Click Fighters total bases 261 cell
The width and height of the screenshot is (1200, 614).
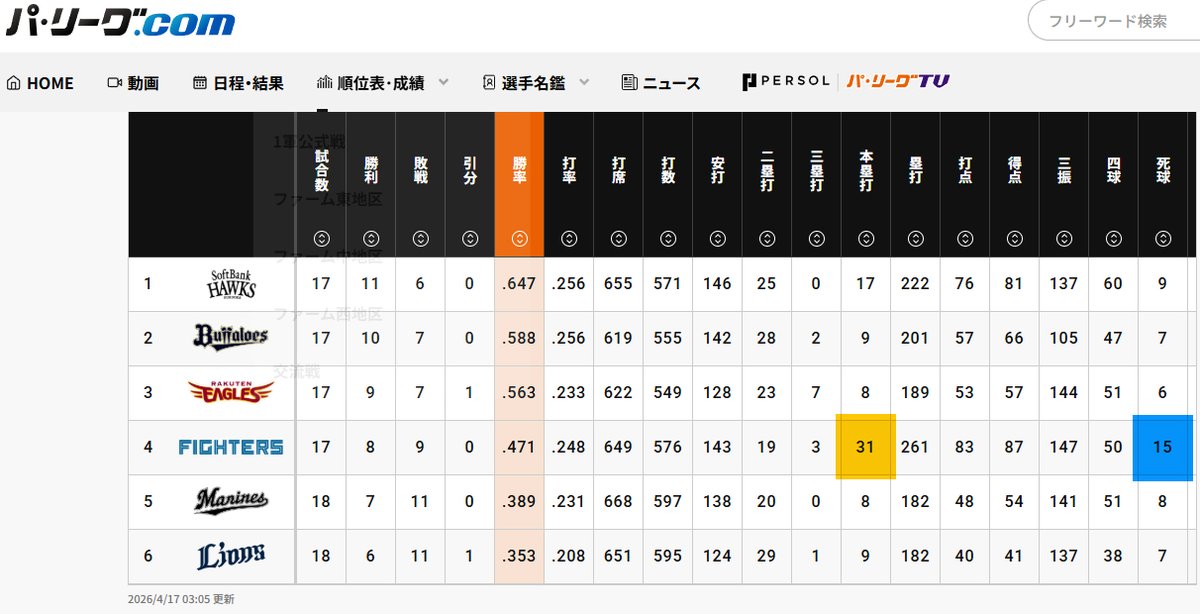pos(915,447)
